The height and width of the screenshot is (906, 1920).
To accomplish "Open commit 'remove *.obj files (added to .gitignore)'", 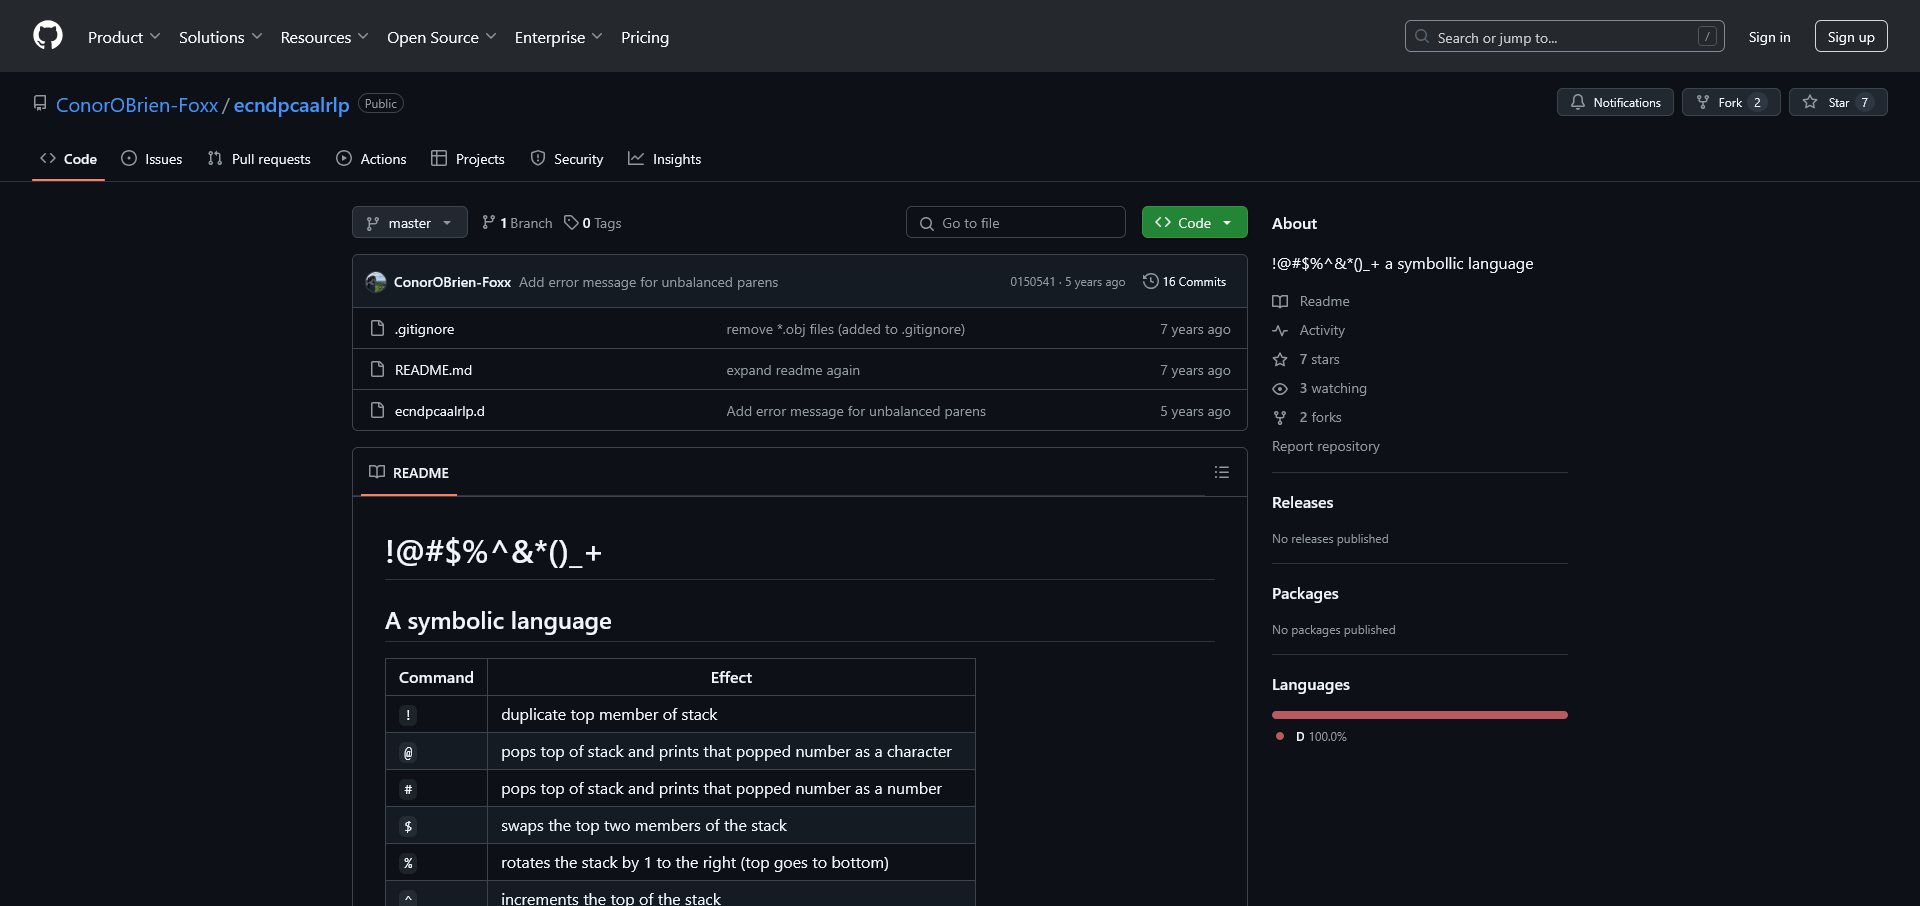I will point(846,329).
